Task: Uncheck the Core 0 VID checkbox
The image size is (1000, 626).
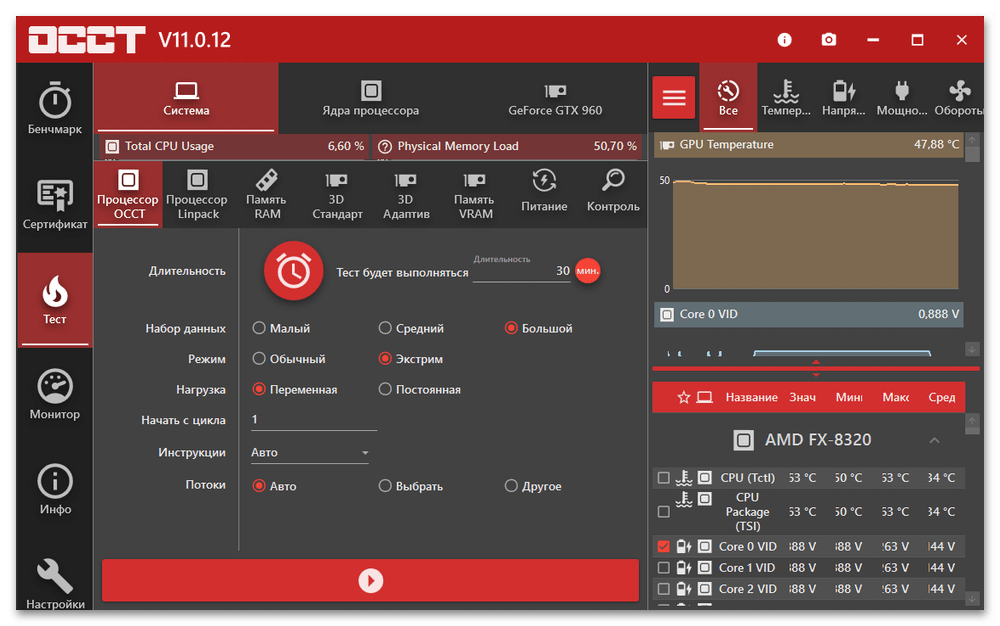Action: pyautogui.click(x=663, y=546)
